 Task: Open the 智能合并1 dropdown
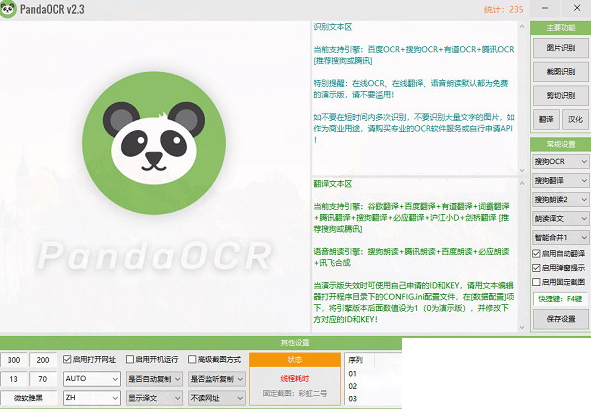click(x=560, y=238)
